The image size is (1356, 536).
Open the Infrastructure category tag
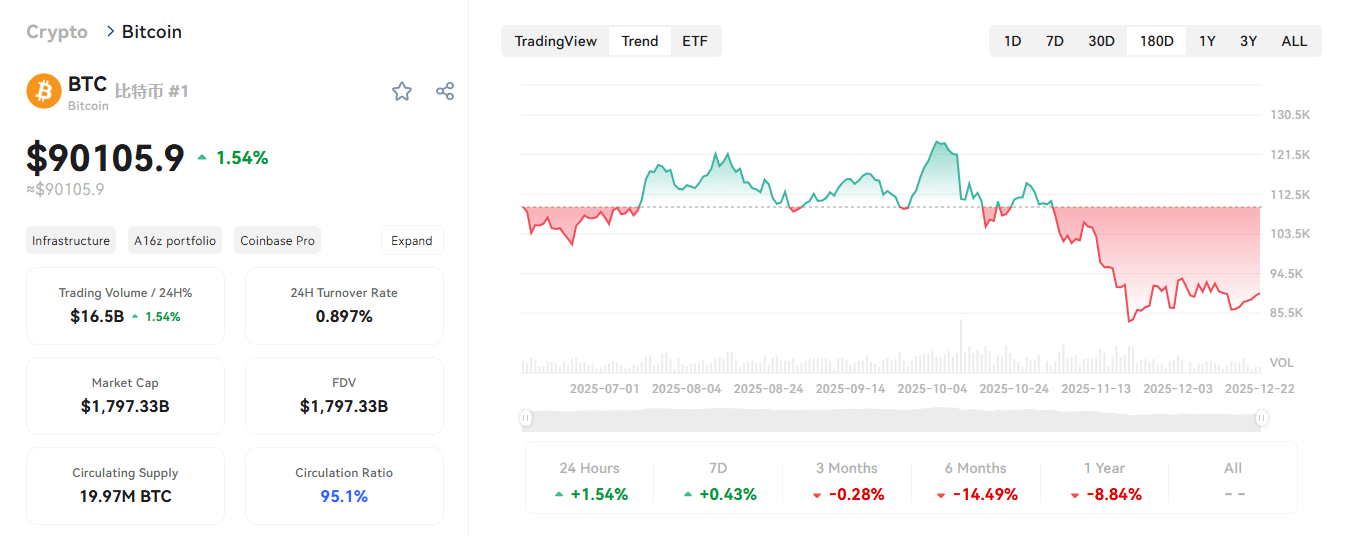click(x=71, y=241)
